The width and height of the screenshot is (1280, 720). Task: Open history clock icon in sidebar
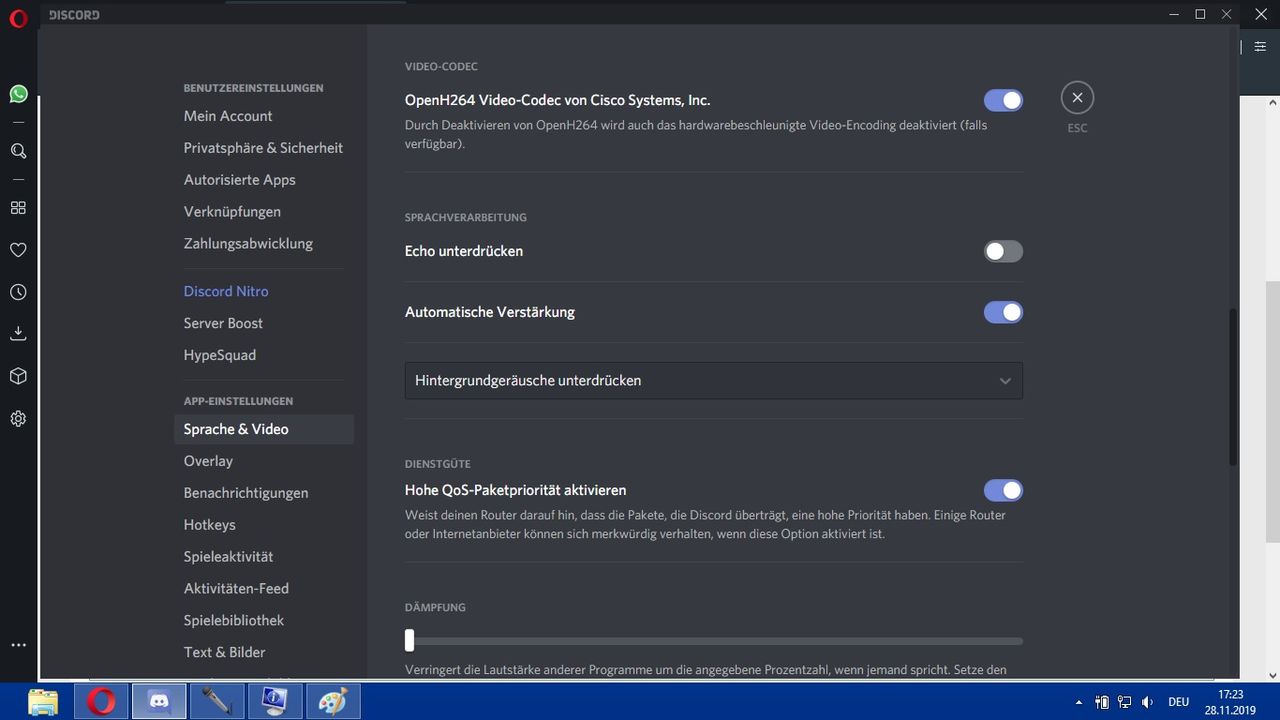(18, 293)
